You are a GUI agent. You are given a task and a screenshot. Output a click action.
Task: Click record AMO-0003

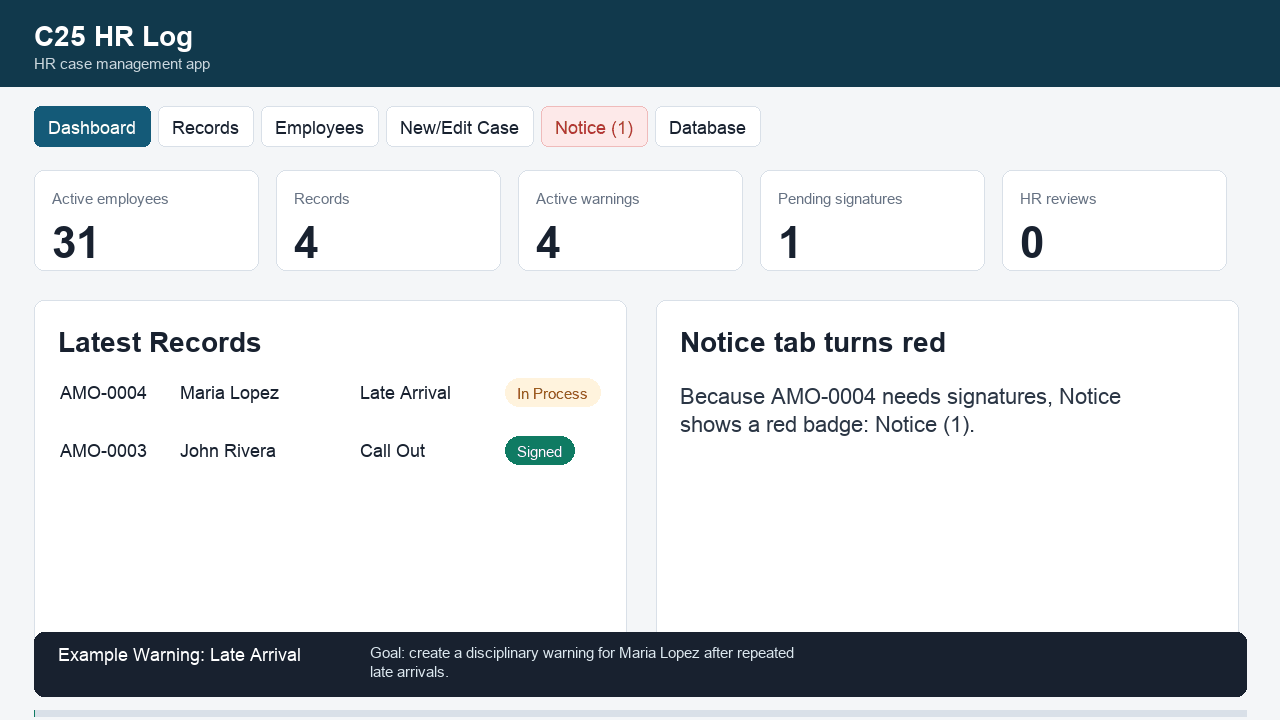point(103,451)
